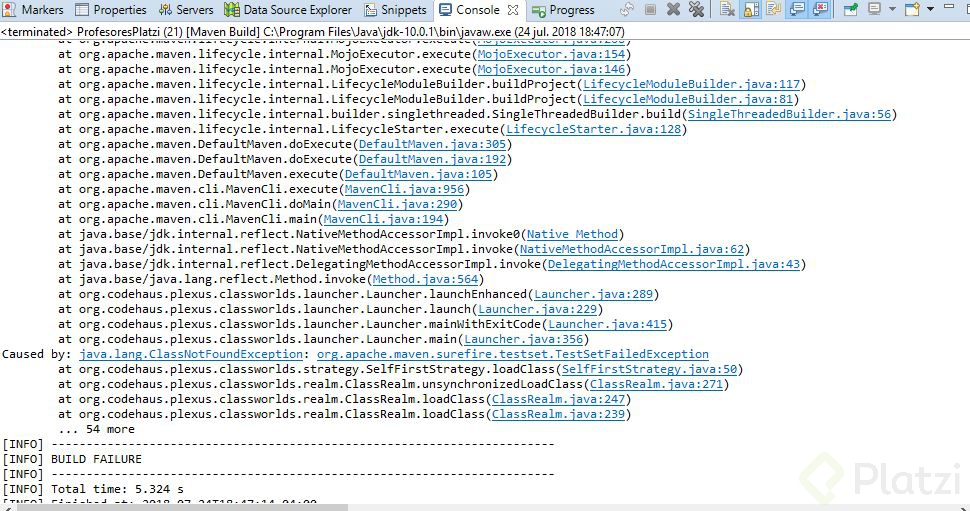Click the DefaultMaven.java:192 link
970x511 pixels.
point(432,159)
